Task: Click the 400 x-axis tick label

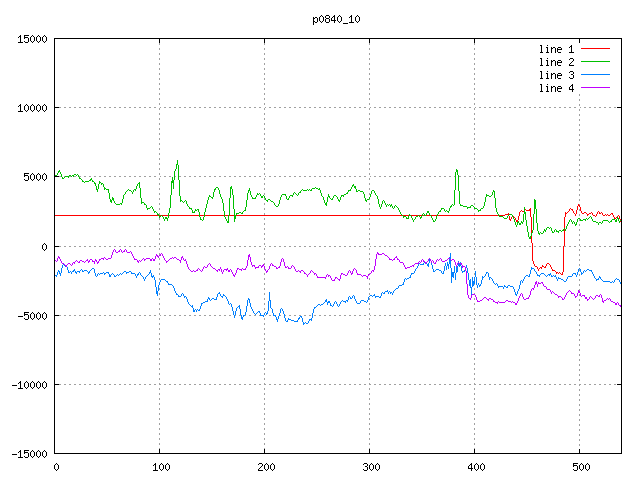Action: [x=475, y=467]
